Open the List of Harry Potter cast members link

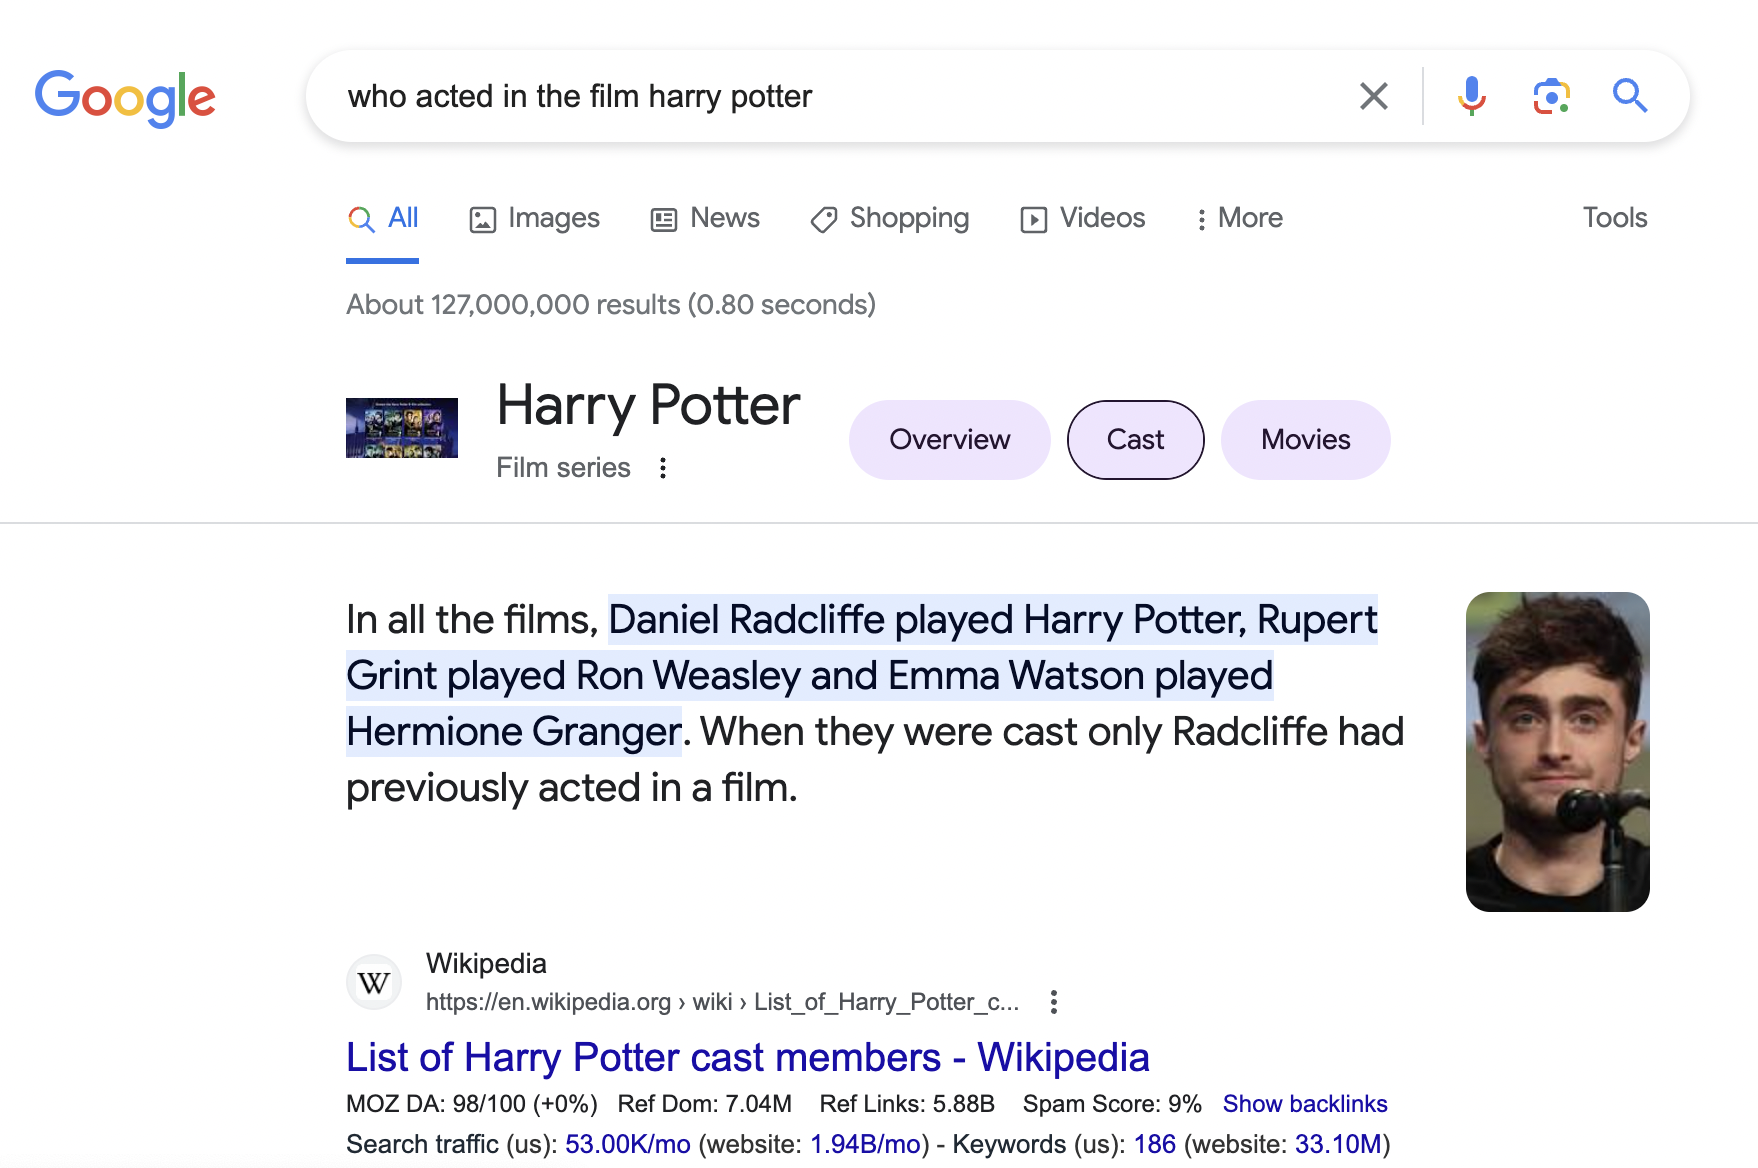click(x=747, y=1057)
